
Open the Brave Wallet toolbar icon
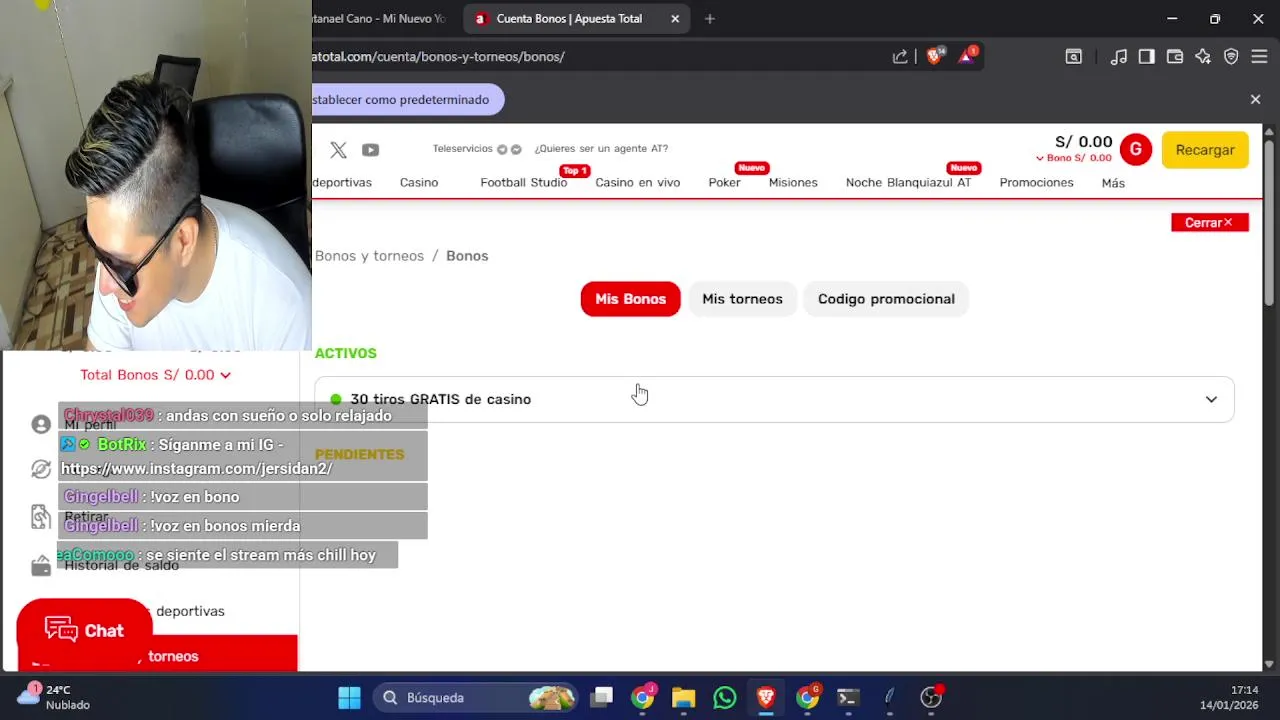pyautogui.click(x=1175, y=57)
